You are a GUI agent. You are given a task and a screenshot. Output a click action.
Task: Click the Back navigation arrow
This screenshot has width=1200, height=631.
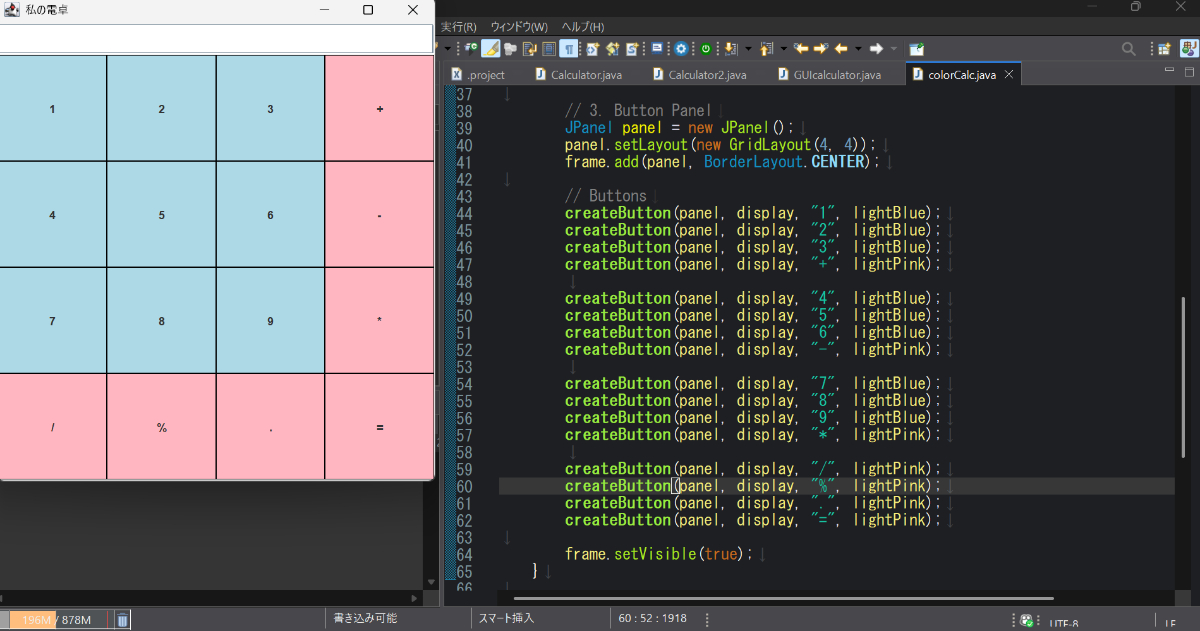click(841, 48)
